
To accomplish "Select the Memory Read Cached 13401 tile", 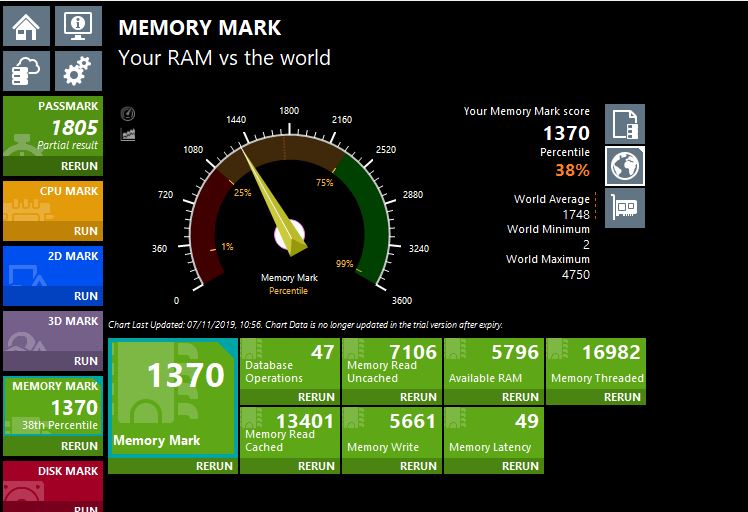I will coord(290,433).
